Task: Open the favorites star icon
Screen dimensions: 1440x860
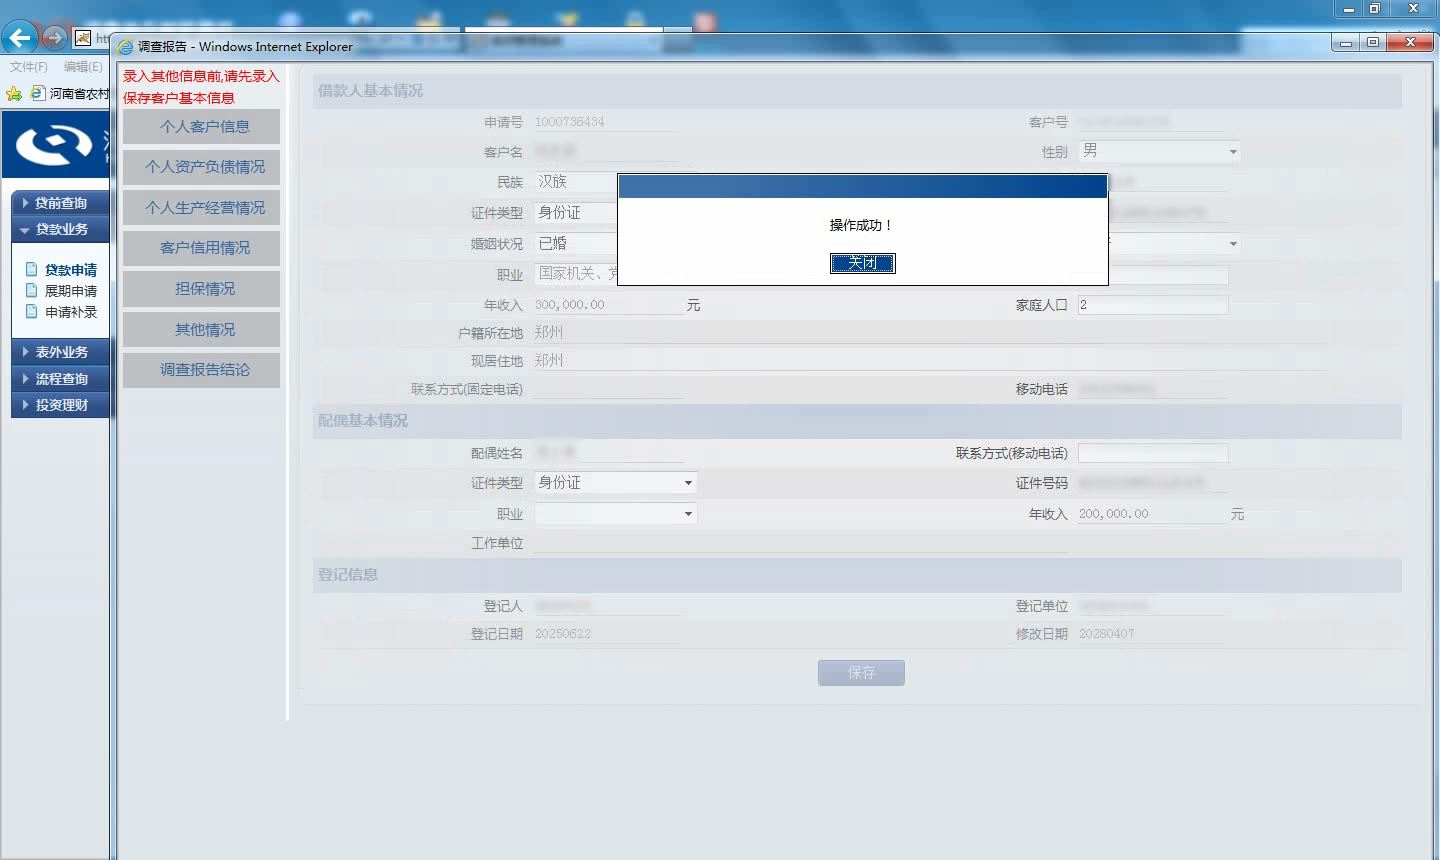Action: 13,93
